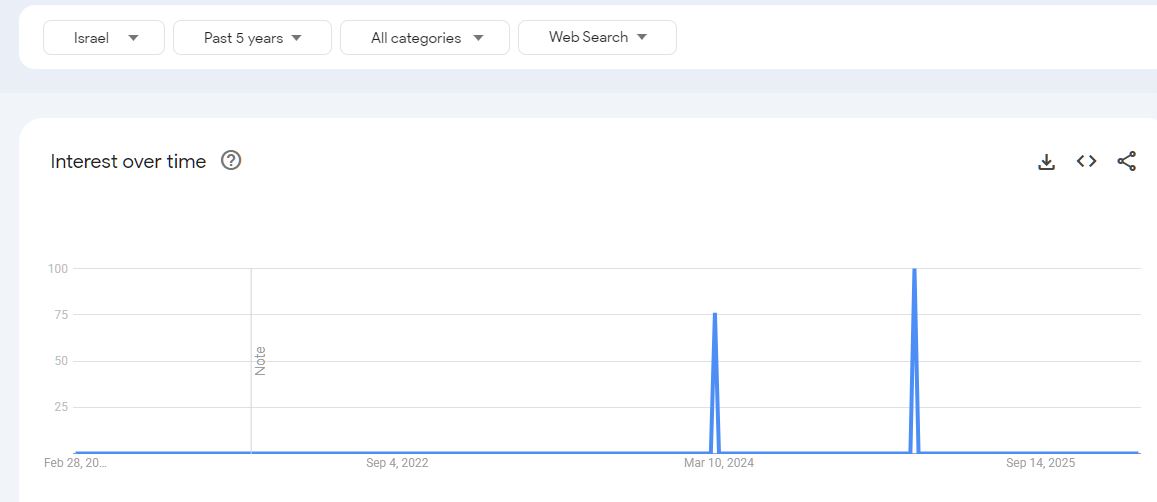Screen dimensions: 1157x502
Task: Open the Israel region dropdown
Action: point(104,38)
